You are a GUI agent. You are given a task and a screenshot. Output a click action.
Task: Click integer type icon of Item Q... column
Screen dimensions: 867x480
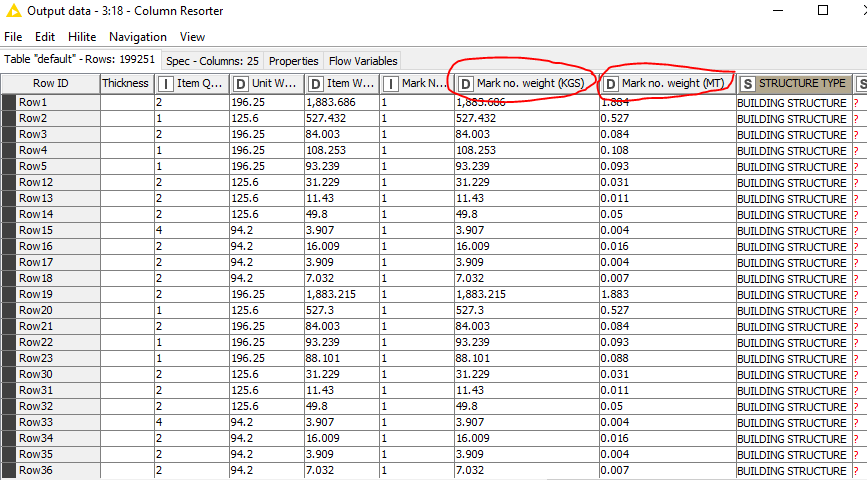[x=165, y=84]
